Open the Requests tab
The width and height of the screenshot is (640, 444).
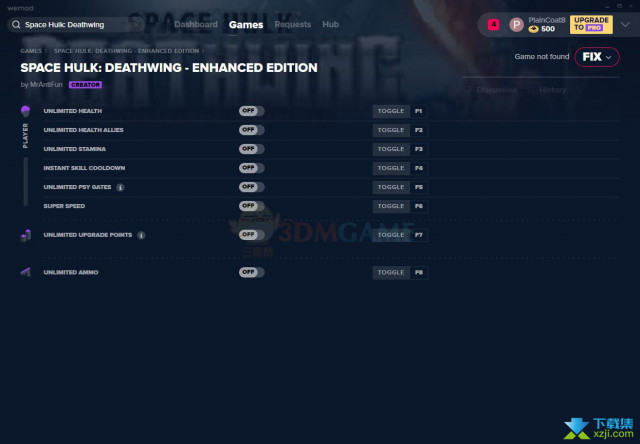pos(293,24)
